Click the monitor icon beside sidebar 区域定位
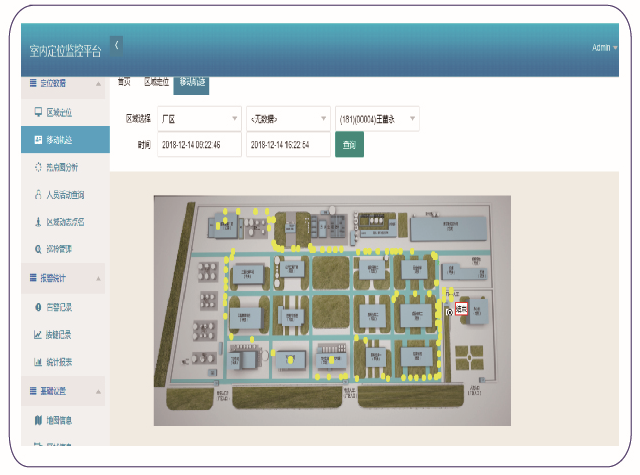Viewport: 640px width, 475px height. [38, 112]
